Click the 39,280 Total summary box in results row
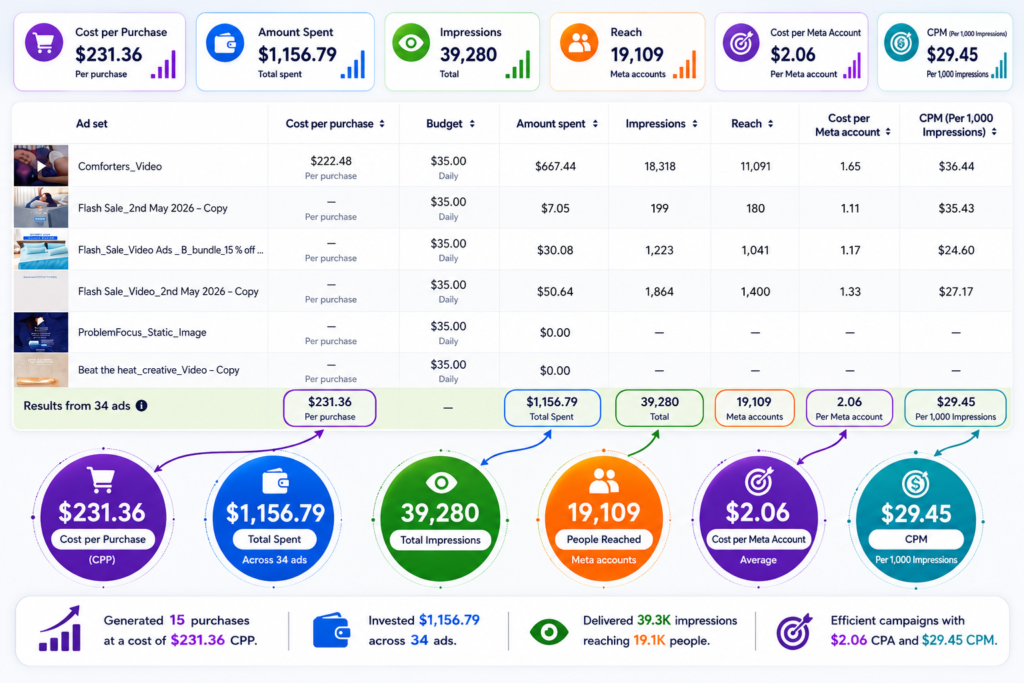Screen dimensions: 1024x683 click(659, 408)
